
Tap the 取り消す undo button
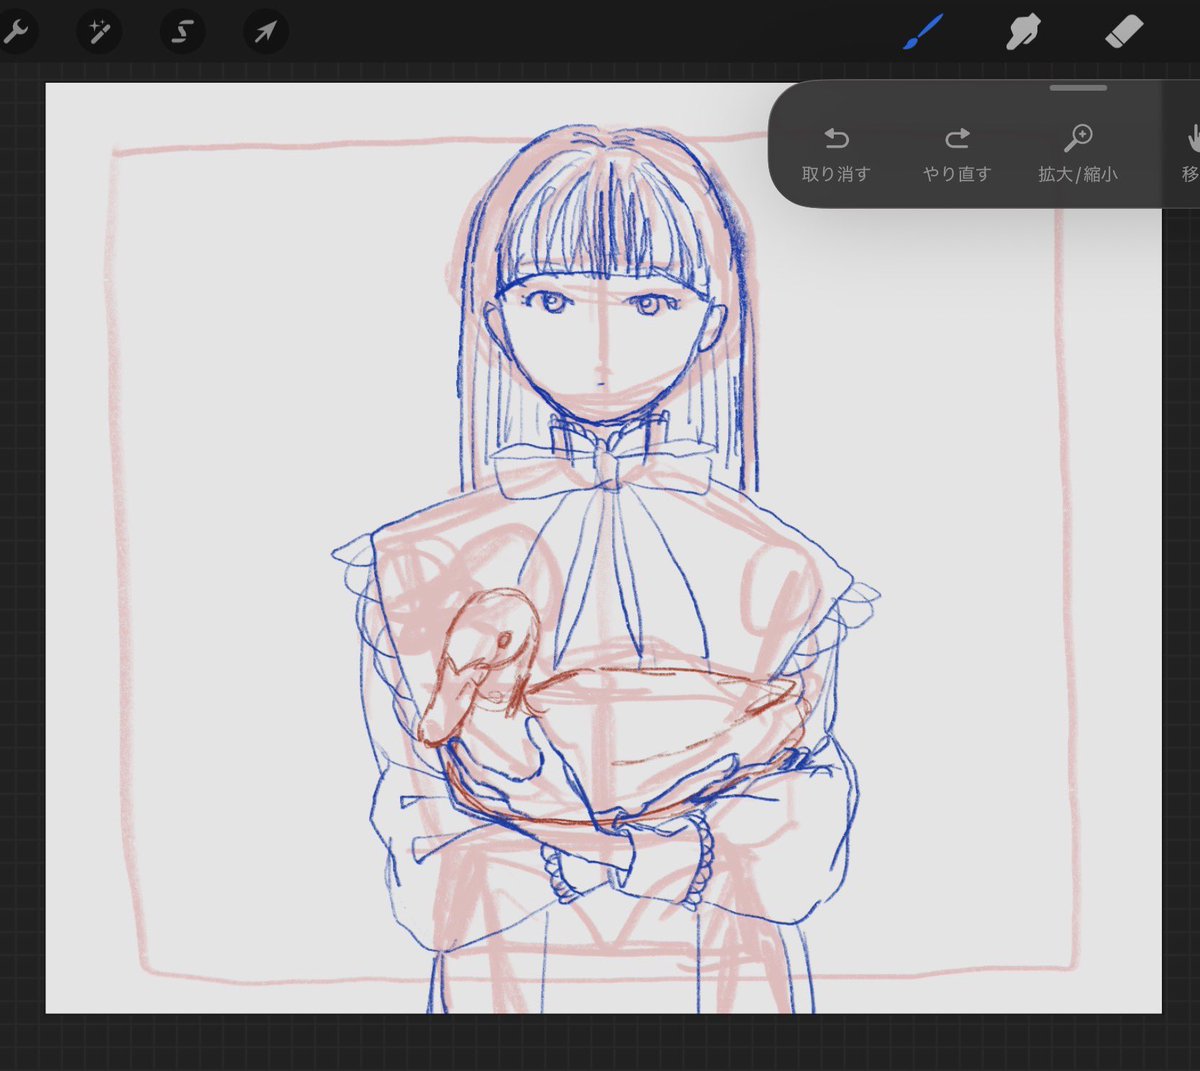(836, 155)
